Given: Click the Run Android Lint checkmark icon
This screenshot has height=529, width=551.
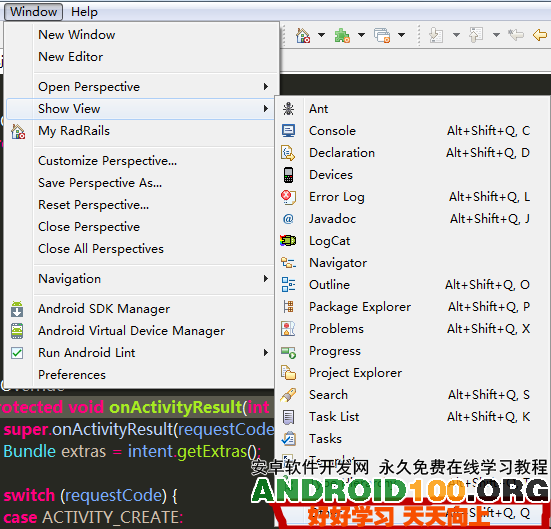Looking at the screenshot, I should [x=17, y=353].
